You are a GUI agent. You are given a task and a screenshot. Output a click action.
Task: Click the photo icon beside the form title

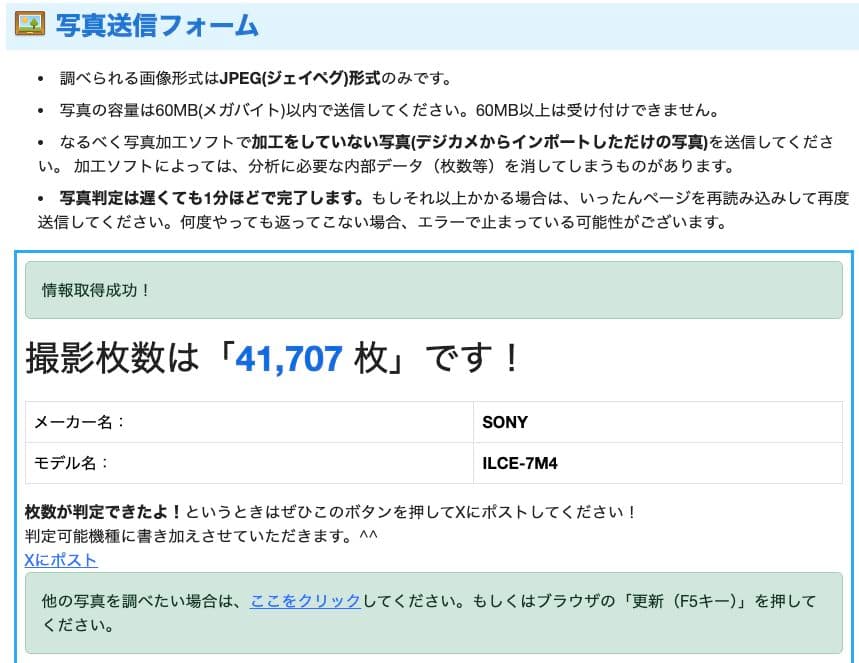pyautogui.click(x=30, y=25)
